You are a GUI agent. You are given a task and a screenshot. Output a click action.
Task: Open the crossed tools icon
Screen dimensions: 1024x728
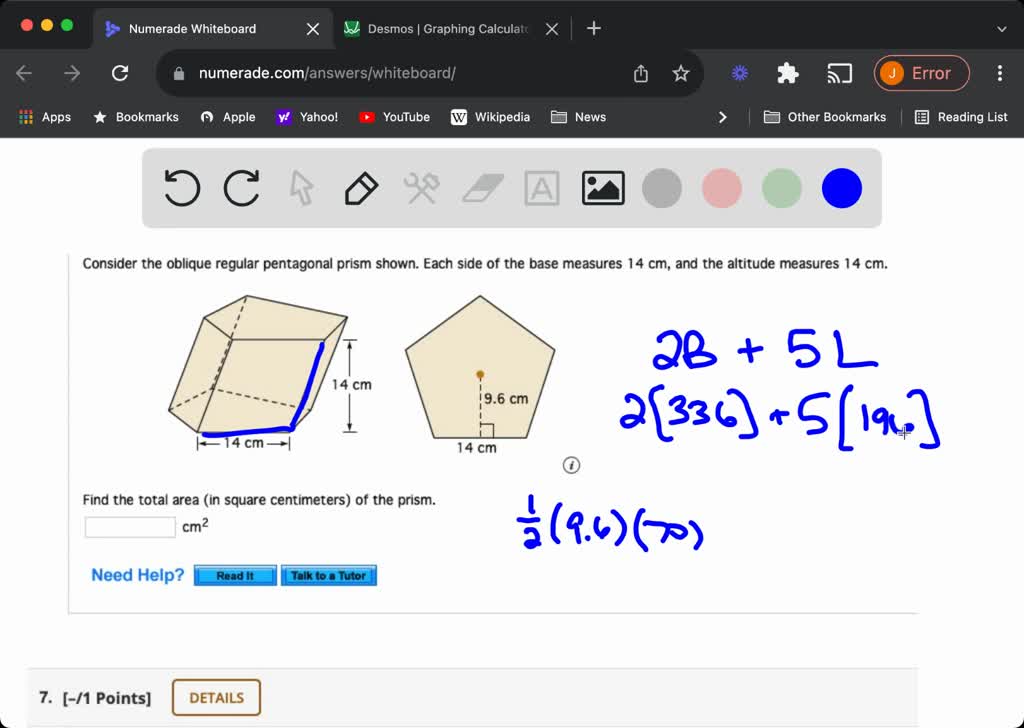tap(421, 188)
